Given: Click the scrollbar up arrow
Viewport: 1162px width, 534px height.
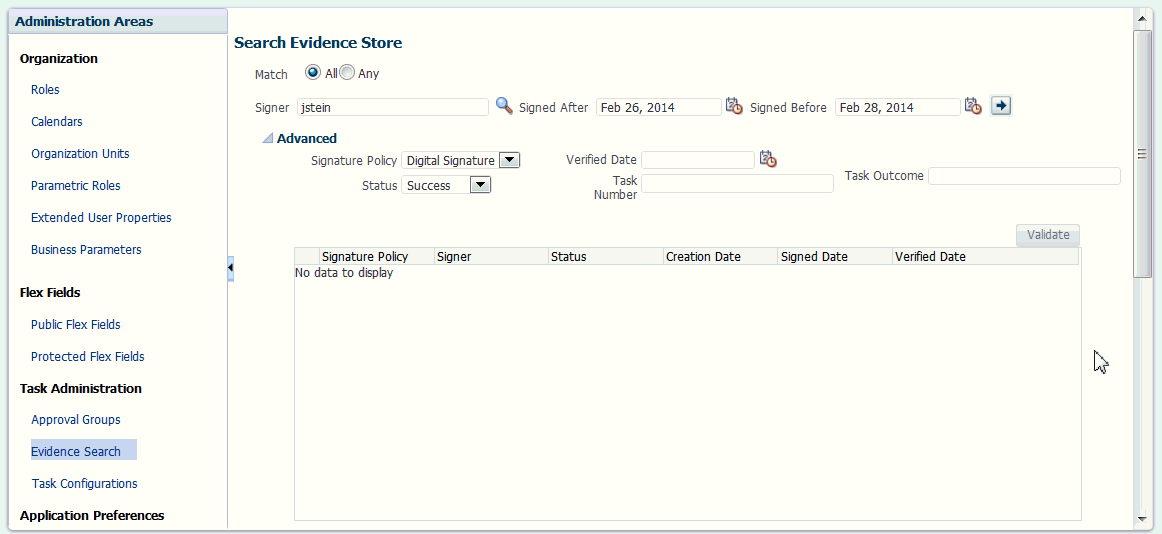Looking at the screenshot, I should point(1142,16).
